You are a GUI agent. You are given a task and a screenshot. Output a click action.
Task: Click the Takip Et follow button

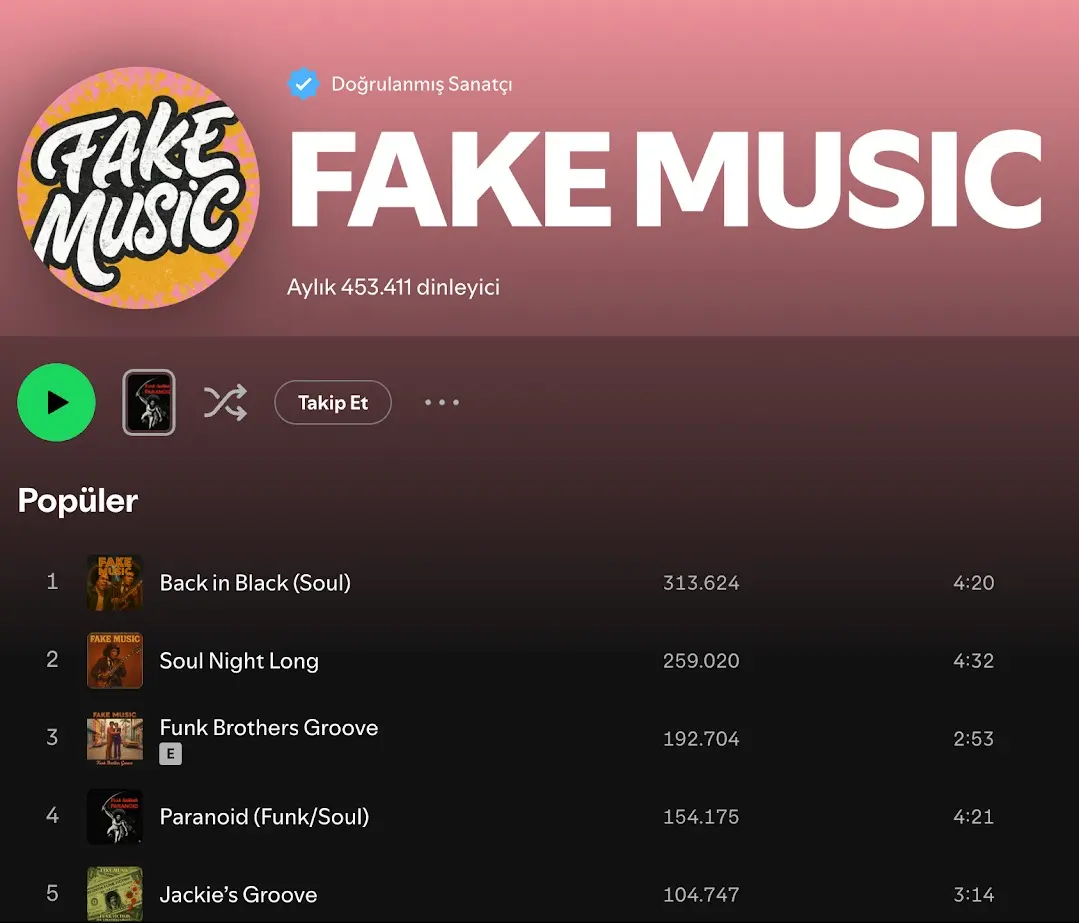[333, 403]
